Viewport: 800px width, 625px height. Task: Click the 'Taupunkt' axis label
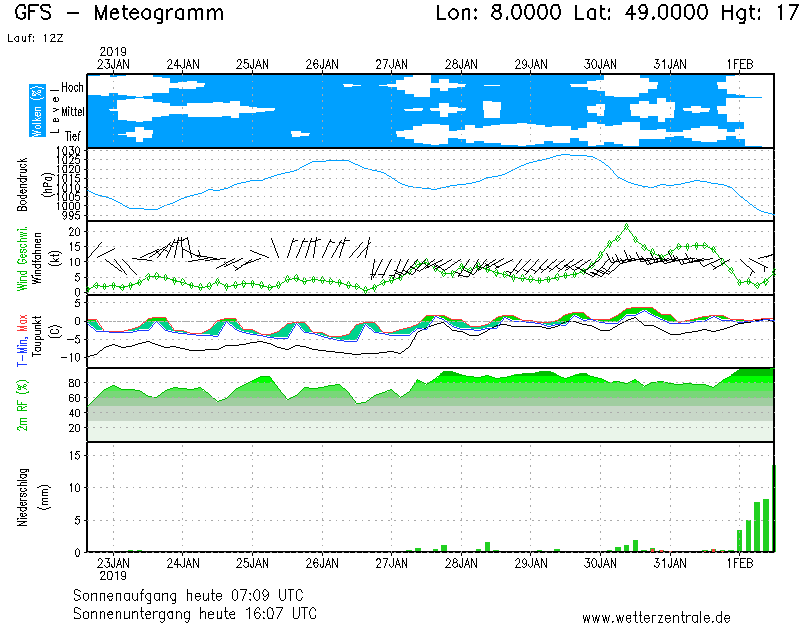37,336
